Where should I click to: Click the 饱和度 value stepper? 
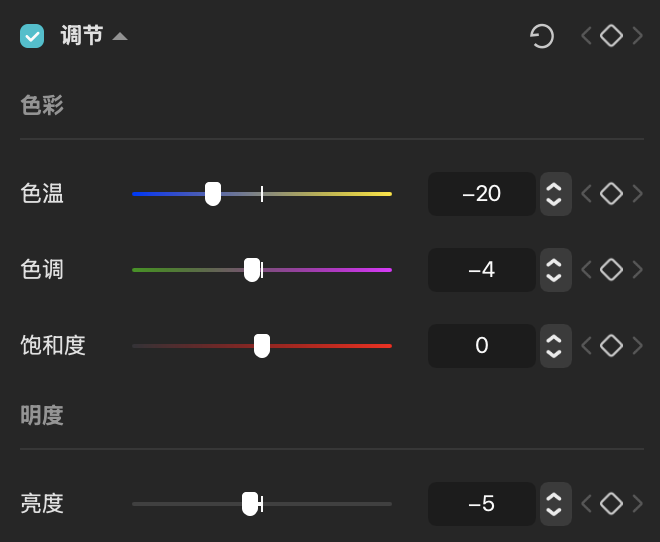[x=556, y=346]
